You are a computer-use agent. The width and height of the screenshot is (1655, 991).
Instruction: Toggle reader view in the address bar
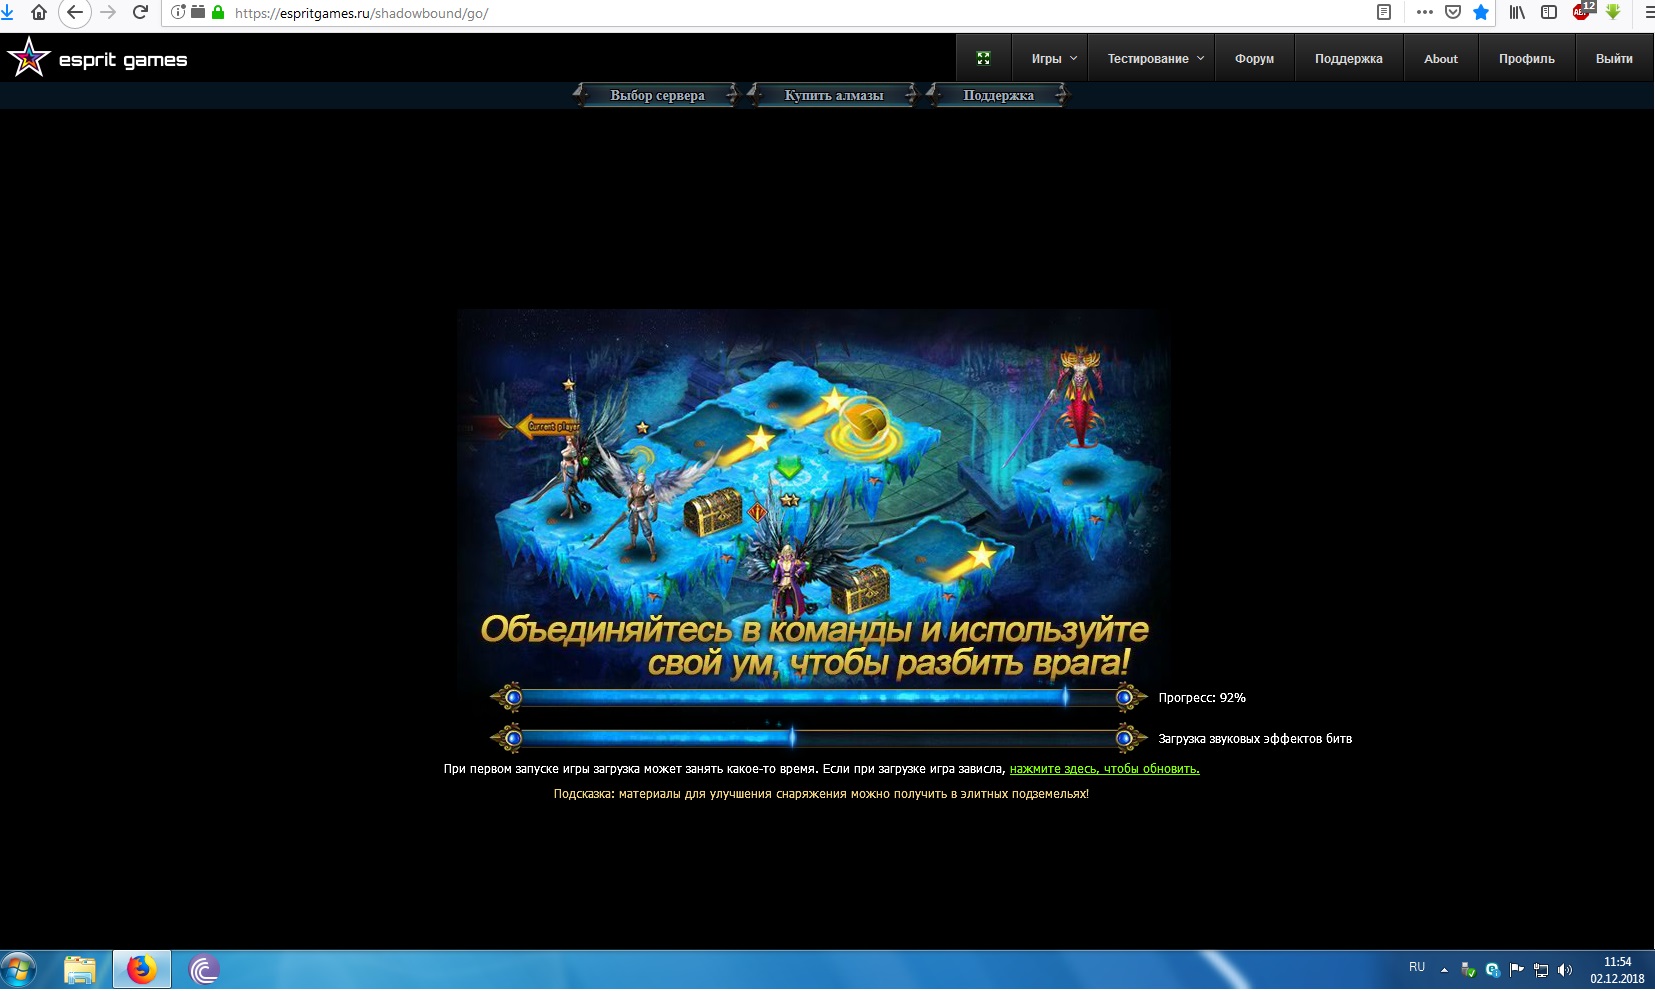click(1384, 13)
